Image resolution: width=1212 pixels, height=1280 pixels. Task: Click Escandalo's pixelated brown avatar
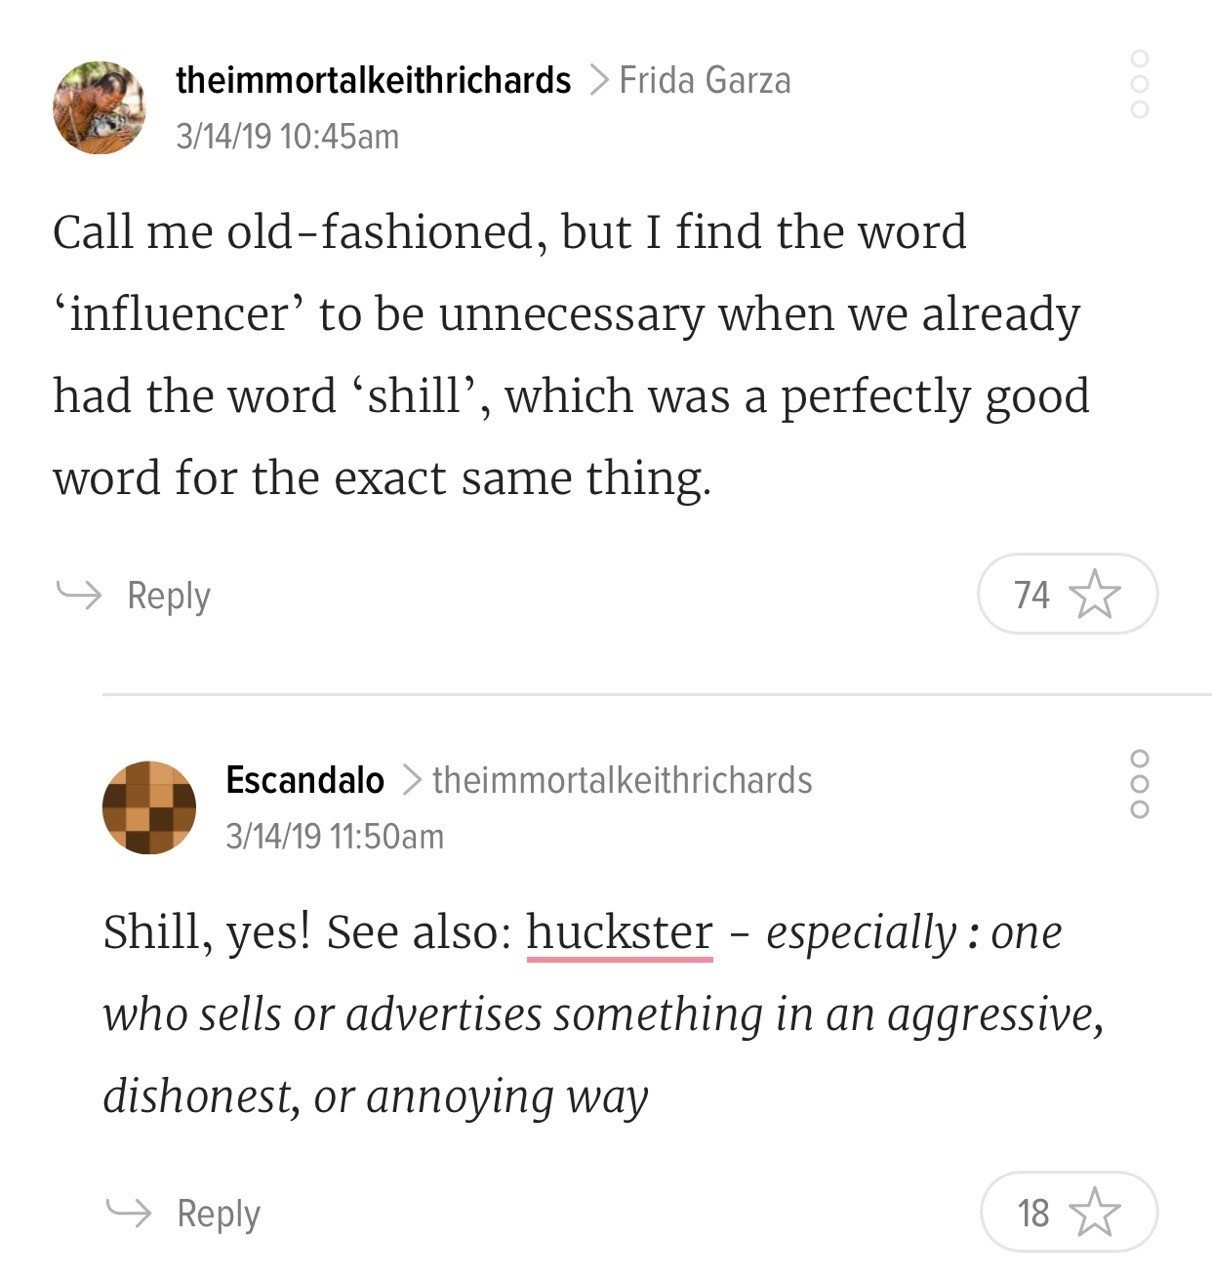(149, 807)
